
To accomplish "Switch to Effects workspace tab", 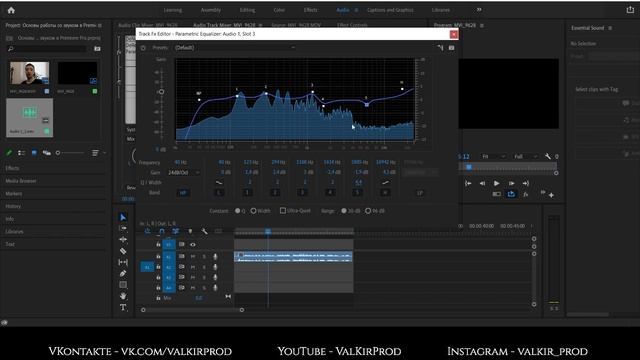I will [310, 10].
